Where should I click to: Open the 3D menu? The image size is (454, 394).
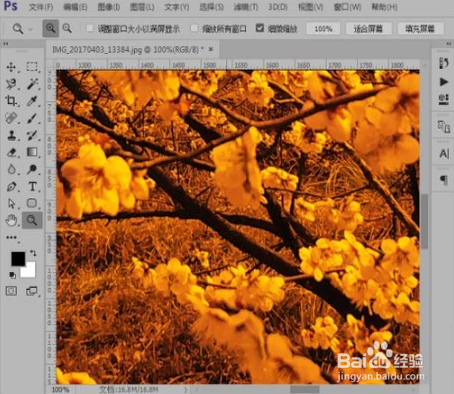tap(278, 7)
